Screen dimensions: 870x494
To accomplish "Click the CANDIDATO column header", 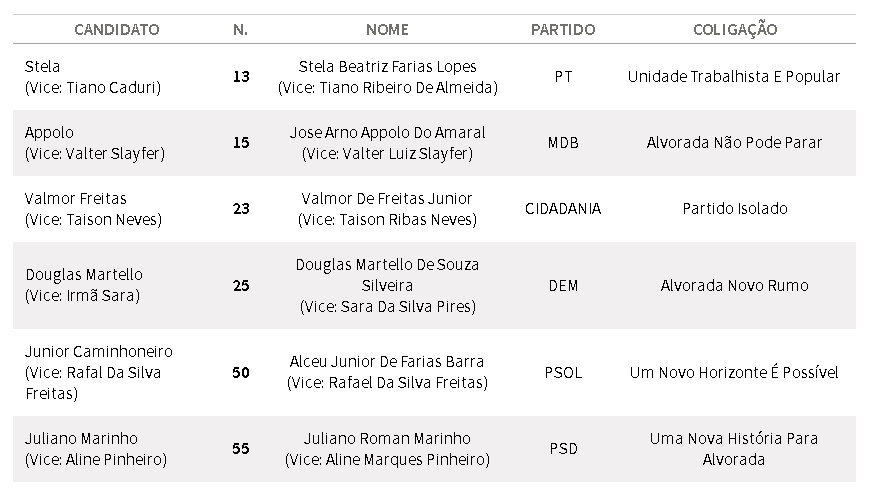I will pyautogui.click(x=117, y=29).
